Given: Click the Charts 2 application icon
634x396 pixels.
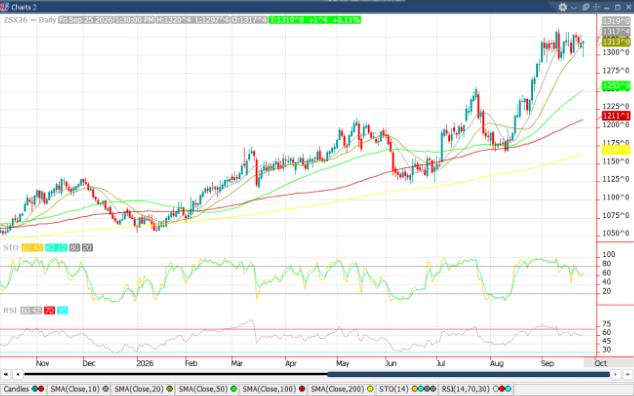Looking at the screenshot, I should [x=4, y=7].
